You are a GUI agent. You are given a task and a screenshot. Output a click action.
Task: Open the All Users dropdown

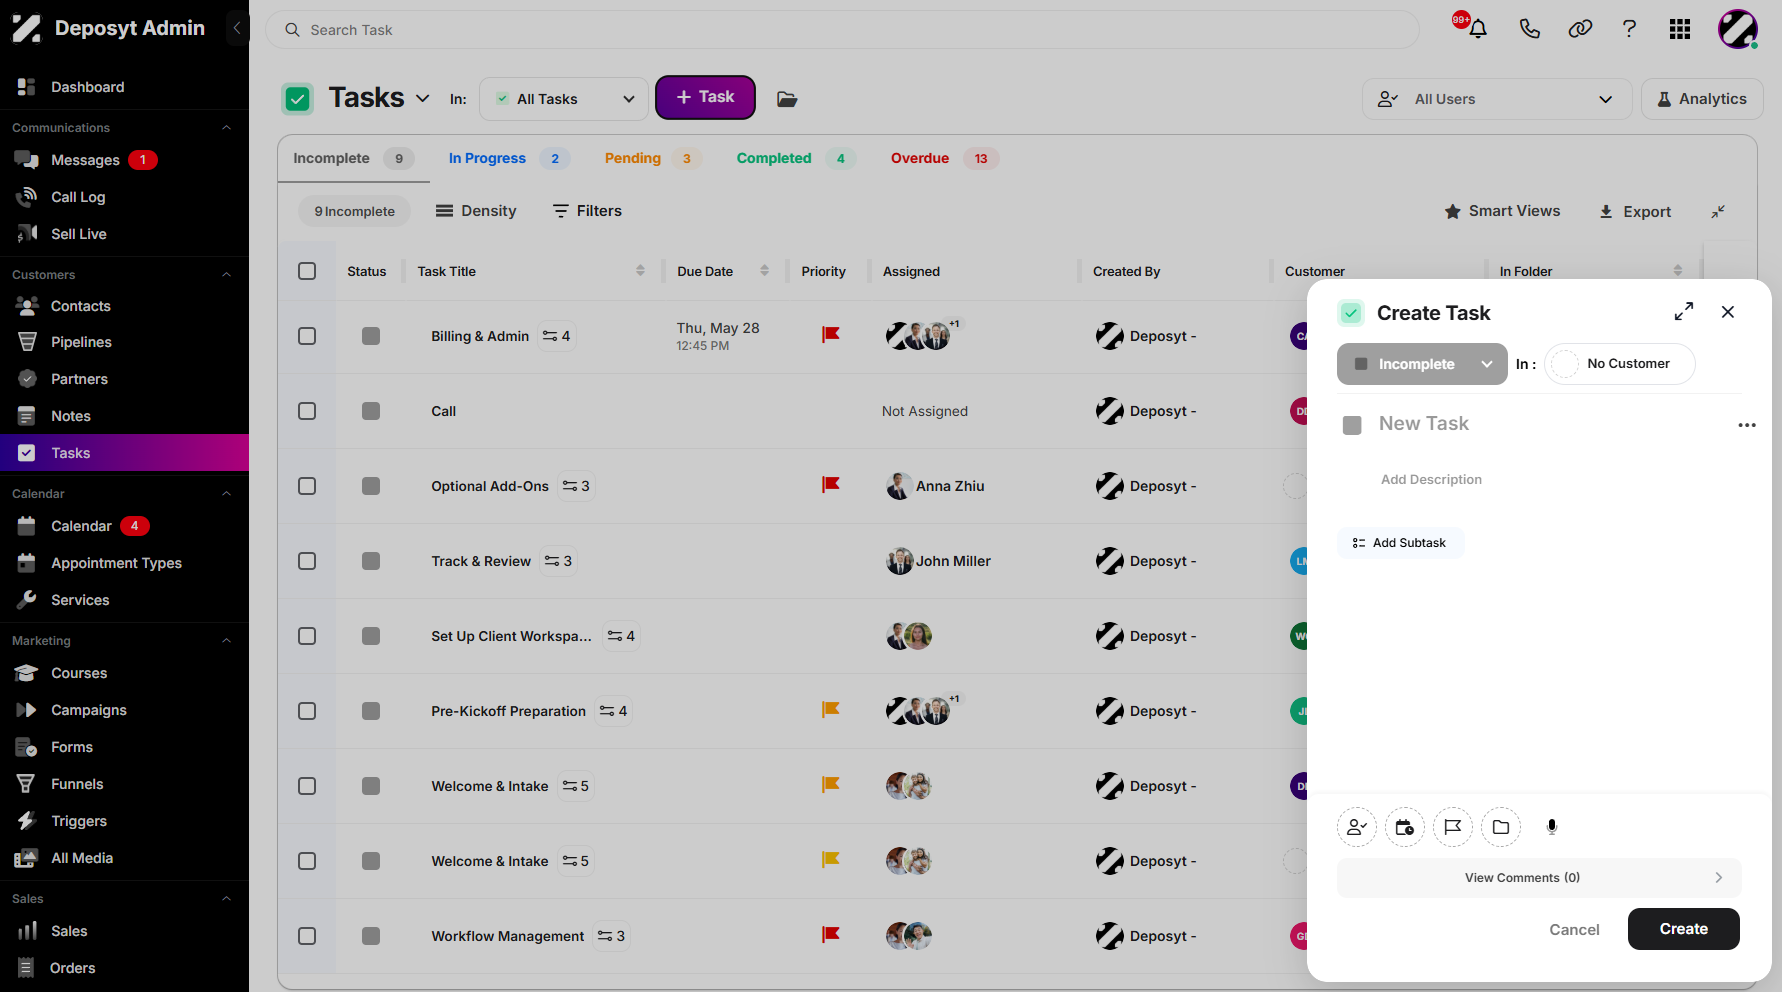(1497, 99)
